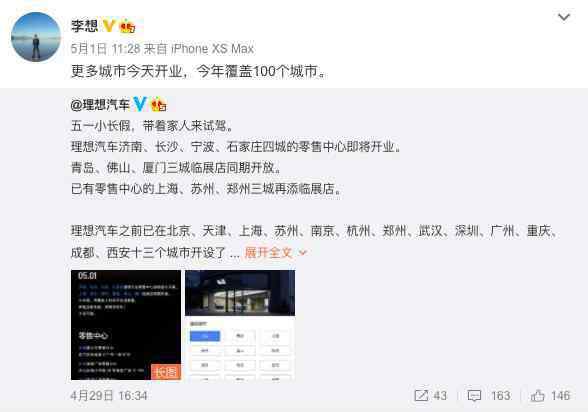Click the post timestamp 5月1日 11:28
588x412 pixels.
pyautogui.click(x=105, y=49)
